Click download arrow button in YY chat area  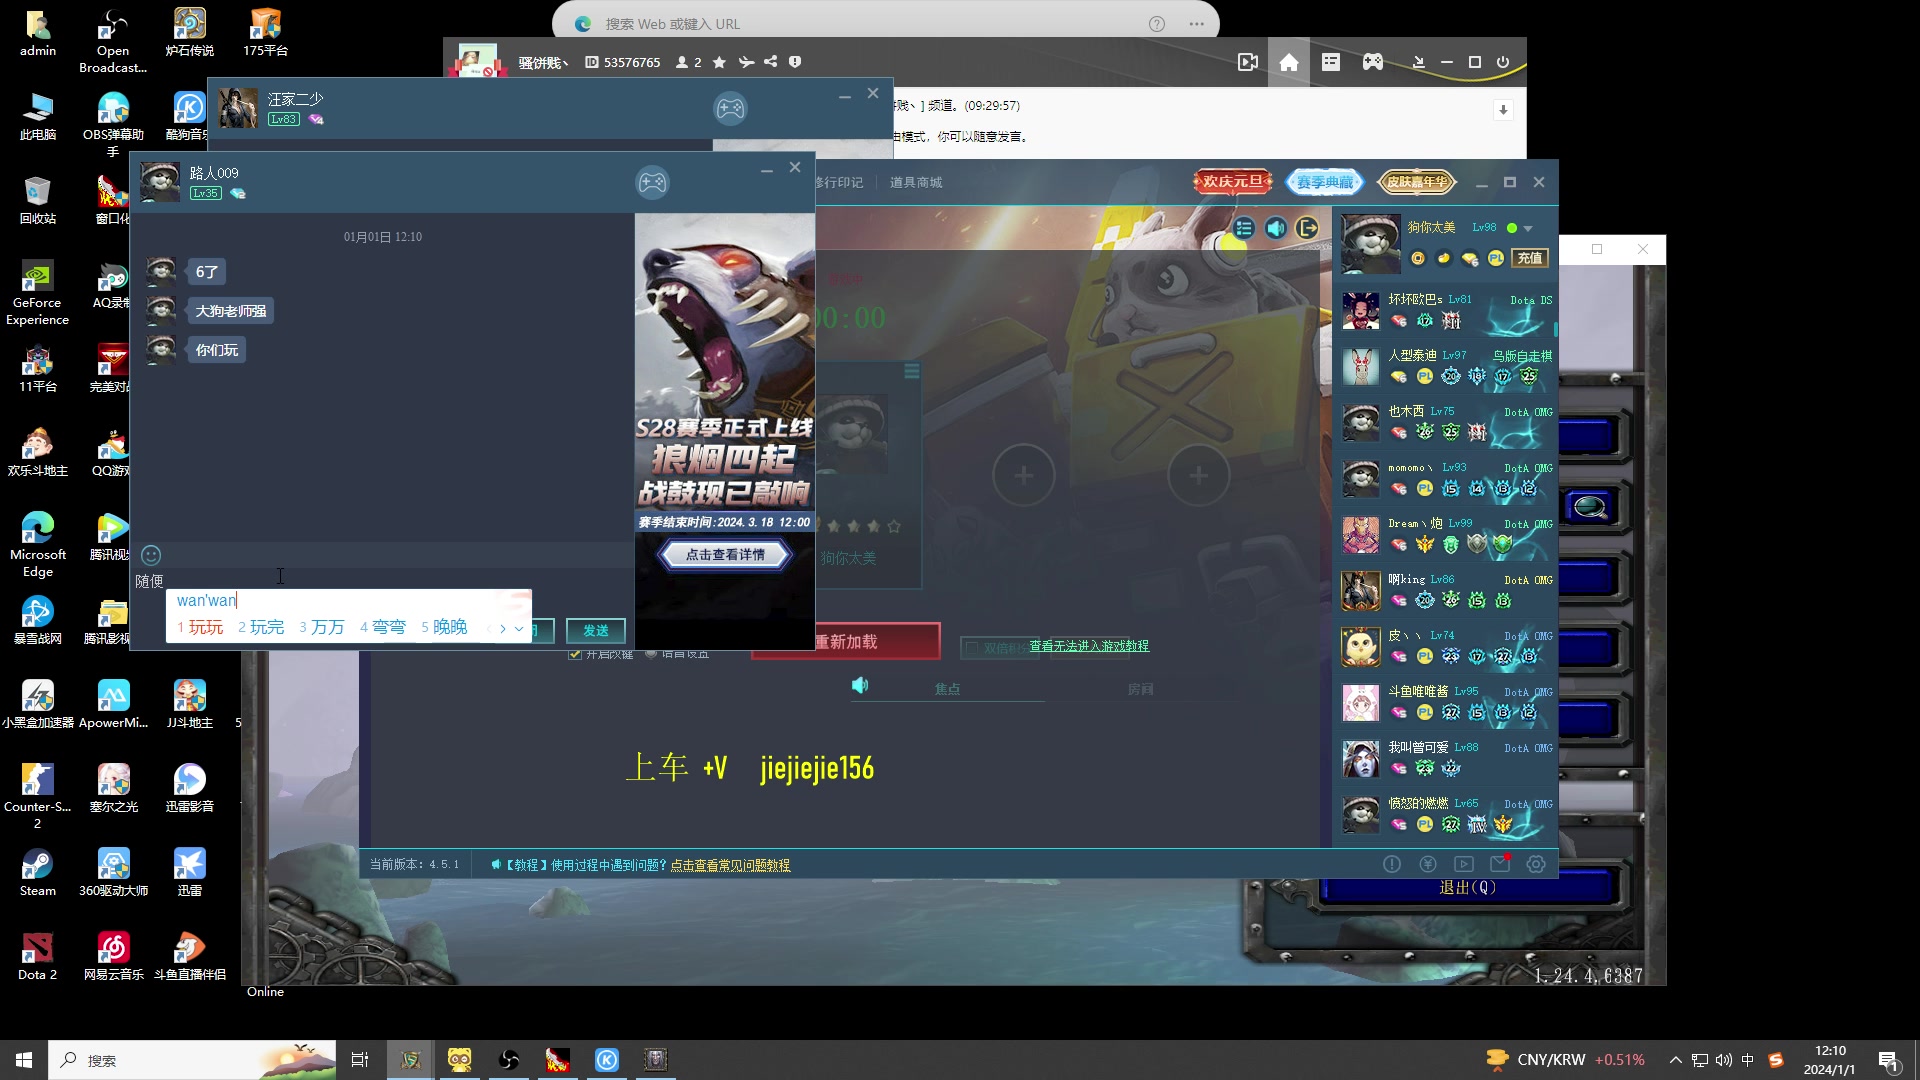[x=1503, y=110]
